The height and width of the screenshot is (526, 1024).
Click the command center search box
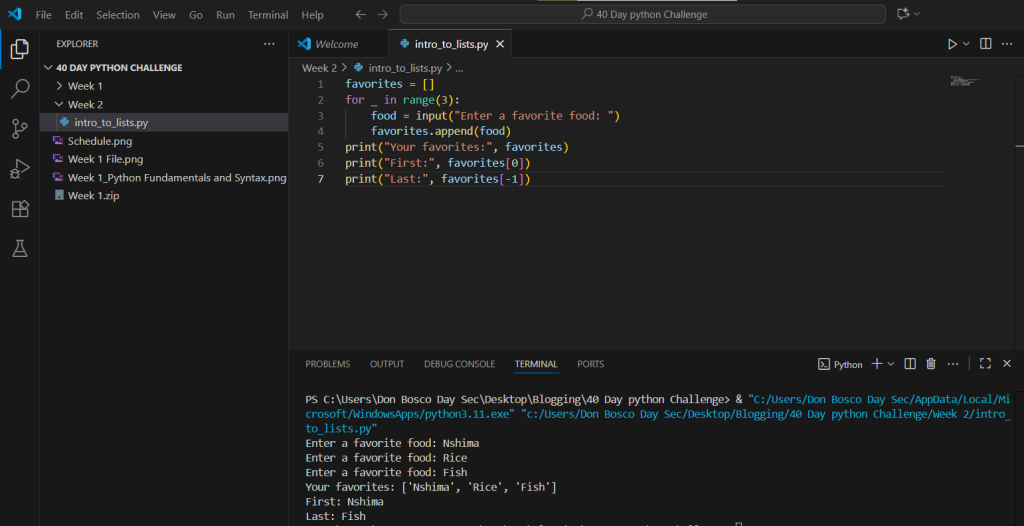click(642, 15)
